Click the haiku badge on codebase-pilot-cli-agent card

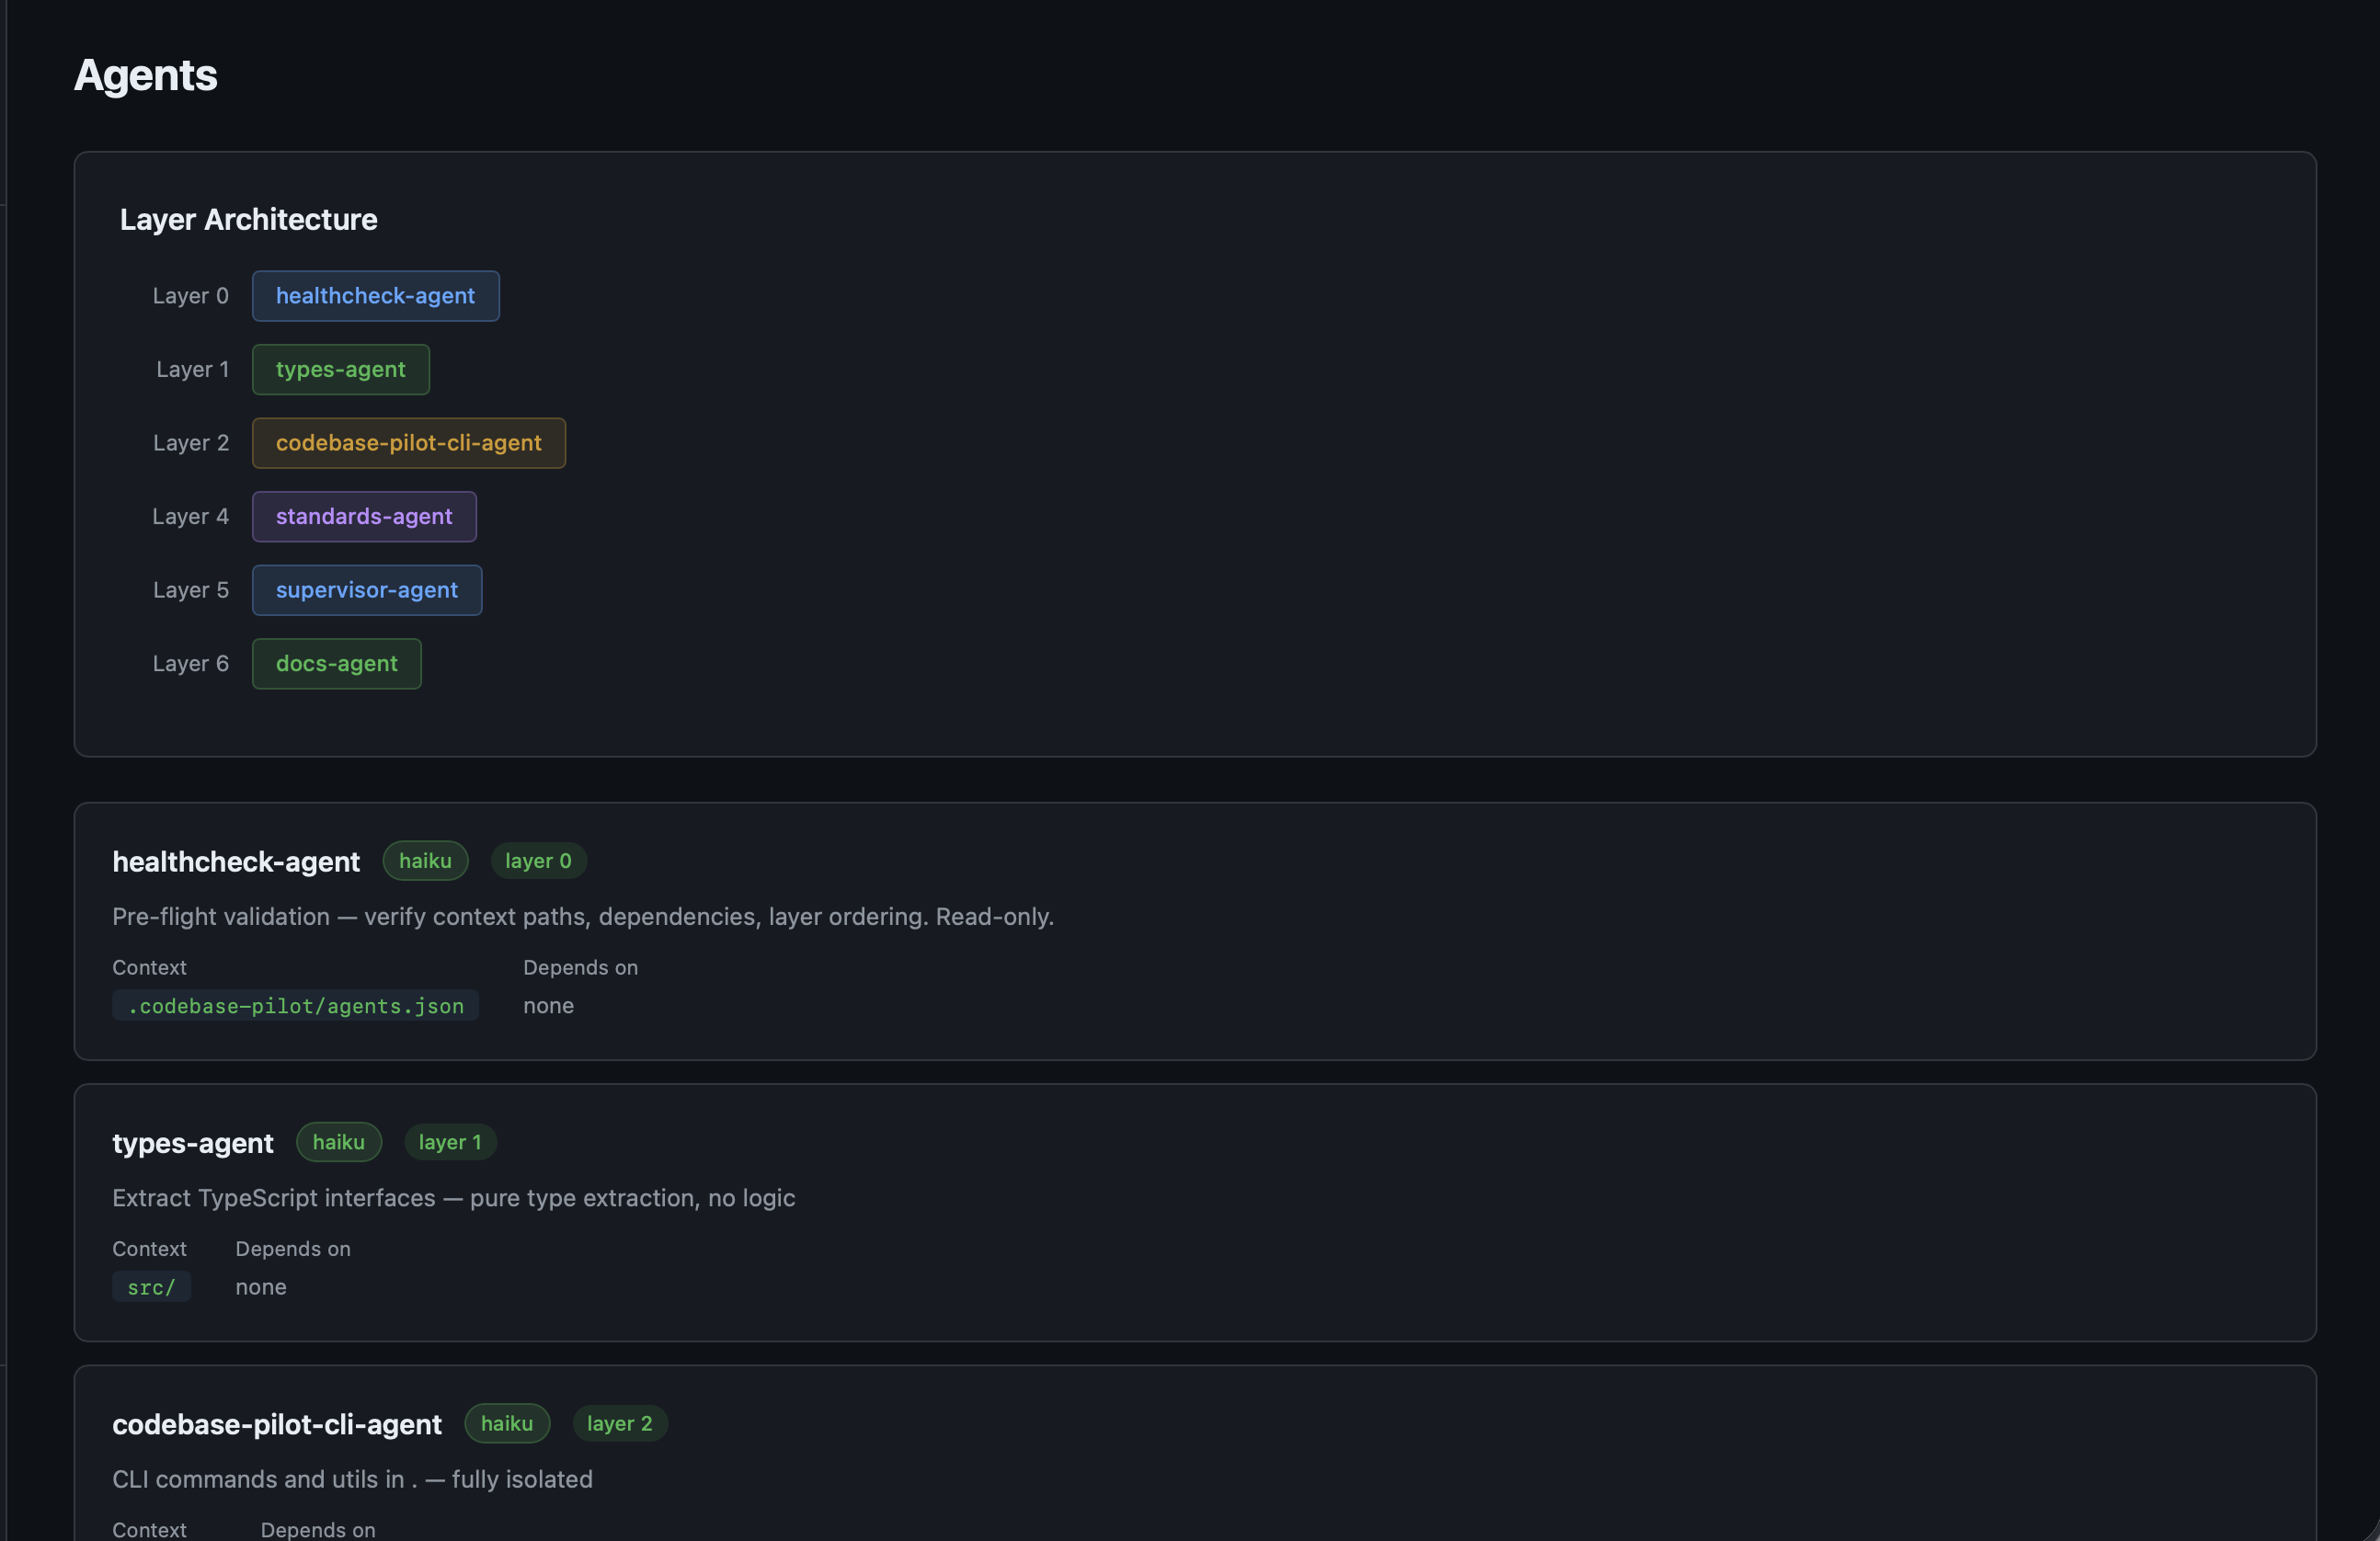pyautogui.click(x=507, y=1423)
